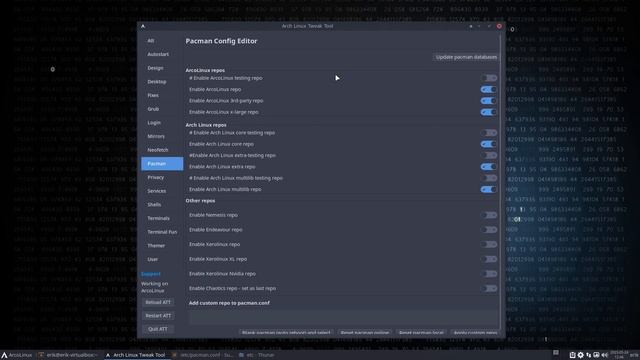Toggle Enable Arch Linux core repo switch
640x360 pixels.
click(489, 144)
